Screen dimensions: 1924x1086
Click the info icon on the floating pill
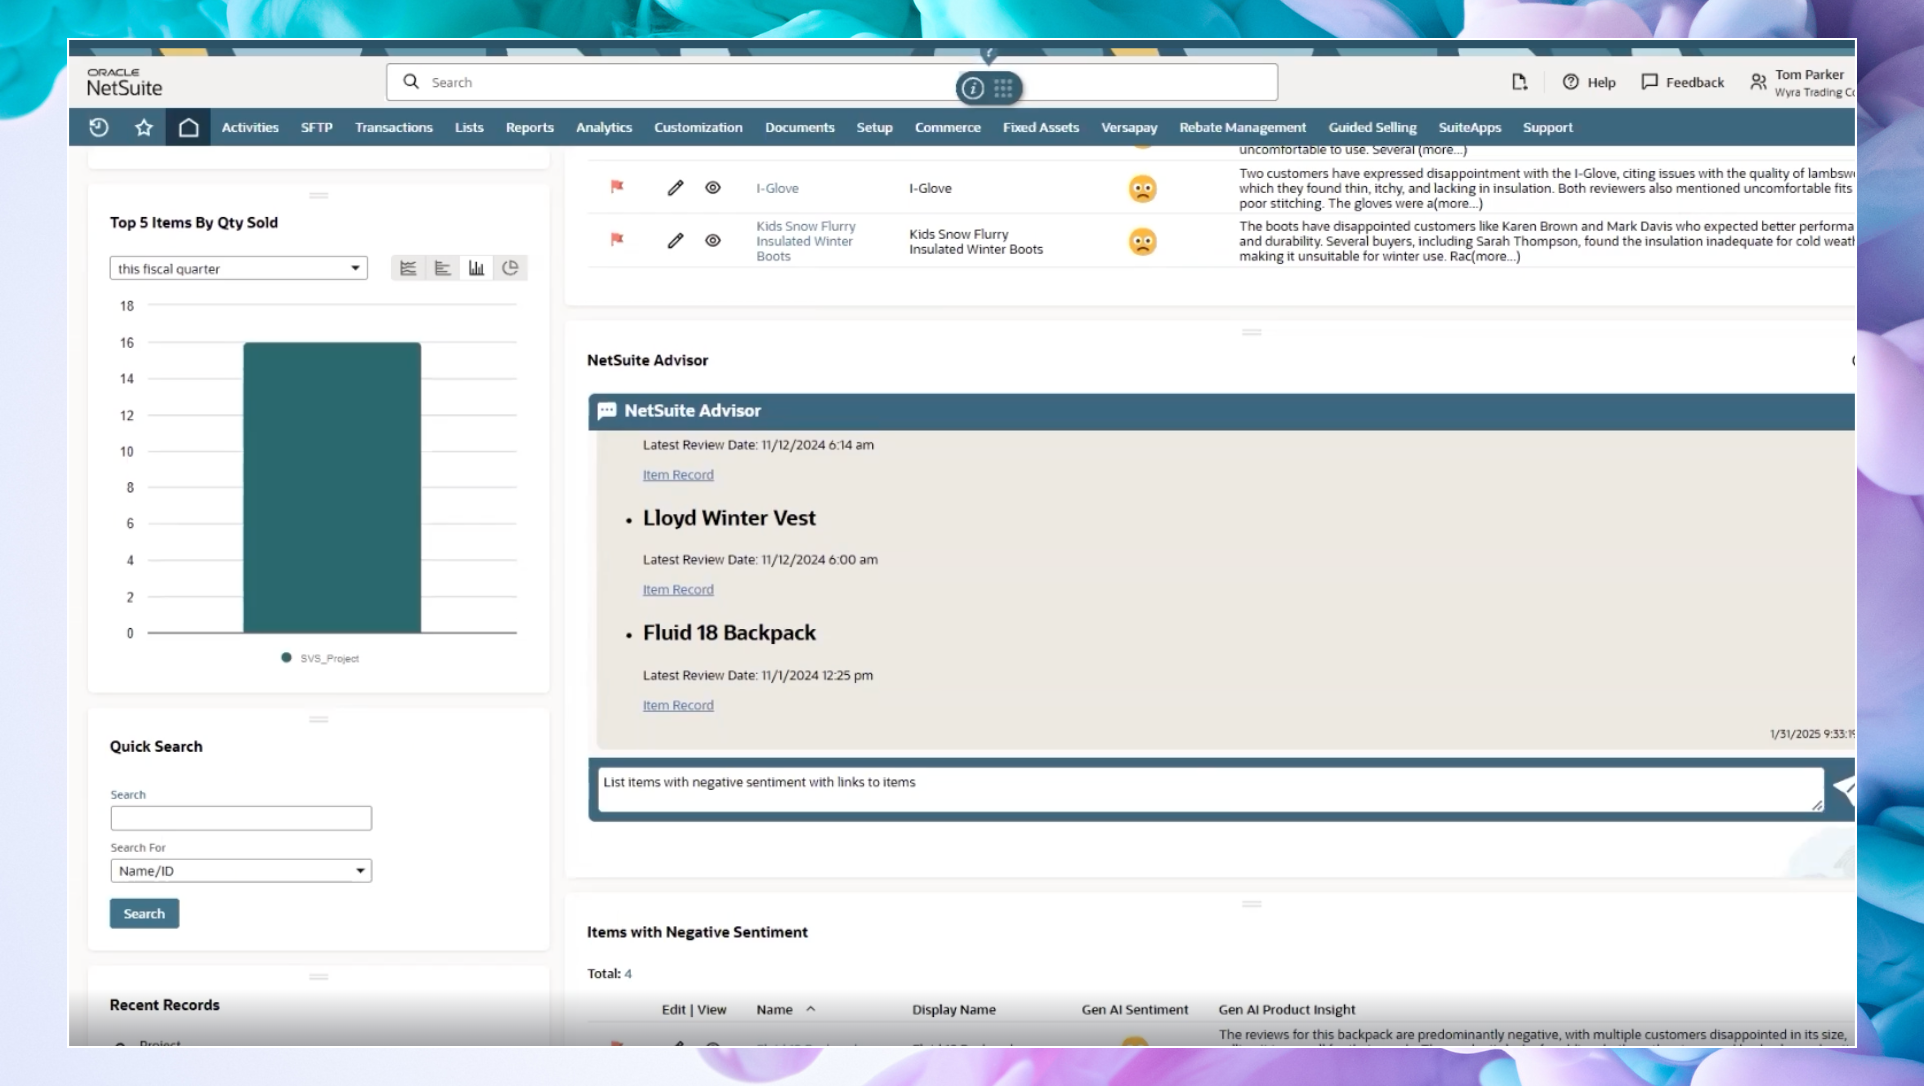coord(972,88)
